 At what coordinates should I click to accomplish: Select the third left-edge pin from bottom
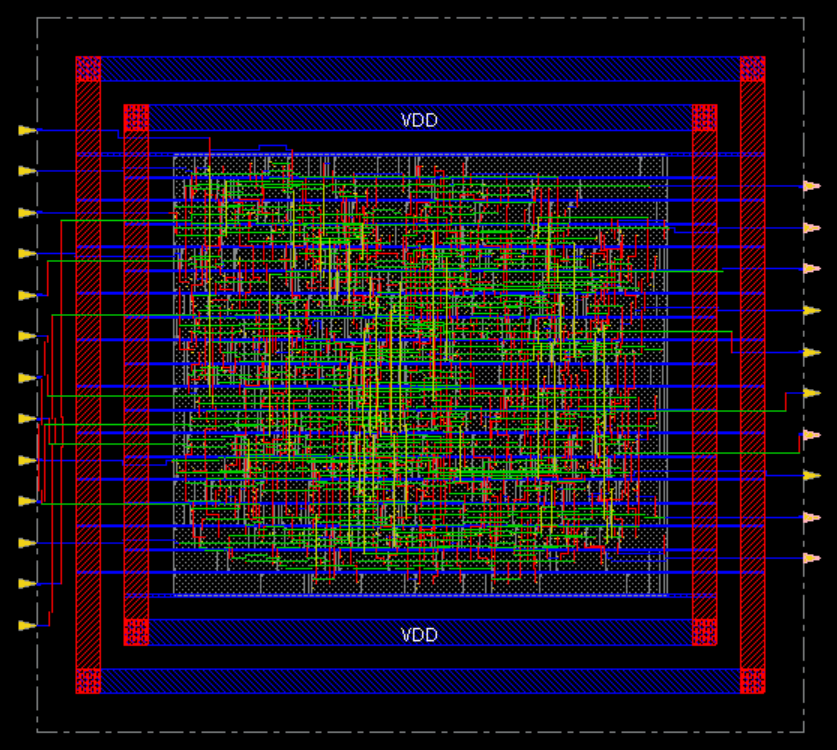(x=27, y=543)
